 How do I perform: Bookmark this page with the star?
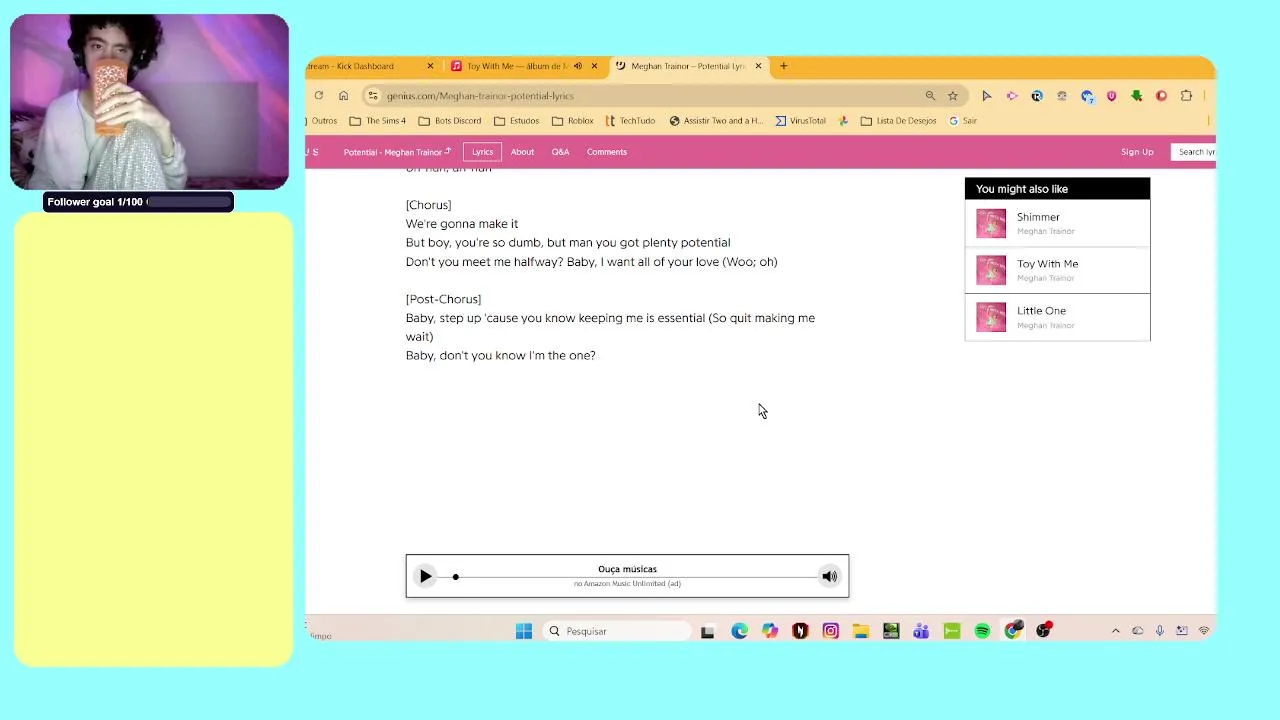(x=953, y=96)
